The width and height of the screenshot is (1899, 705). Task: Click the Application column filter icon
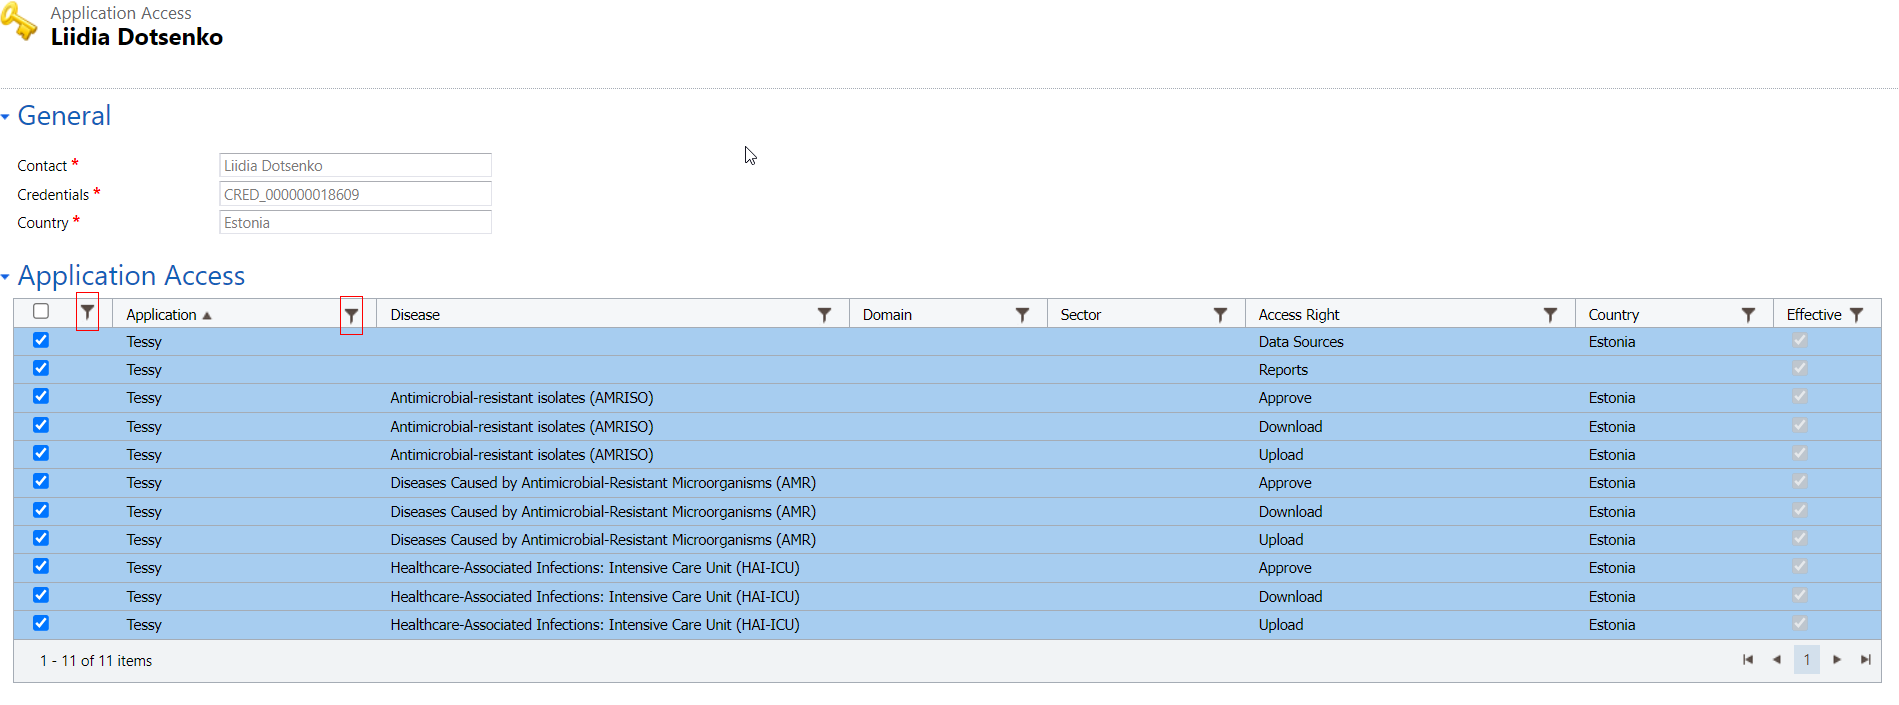(351, 315)
